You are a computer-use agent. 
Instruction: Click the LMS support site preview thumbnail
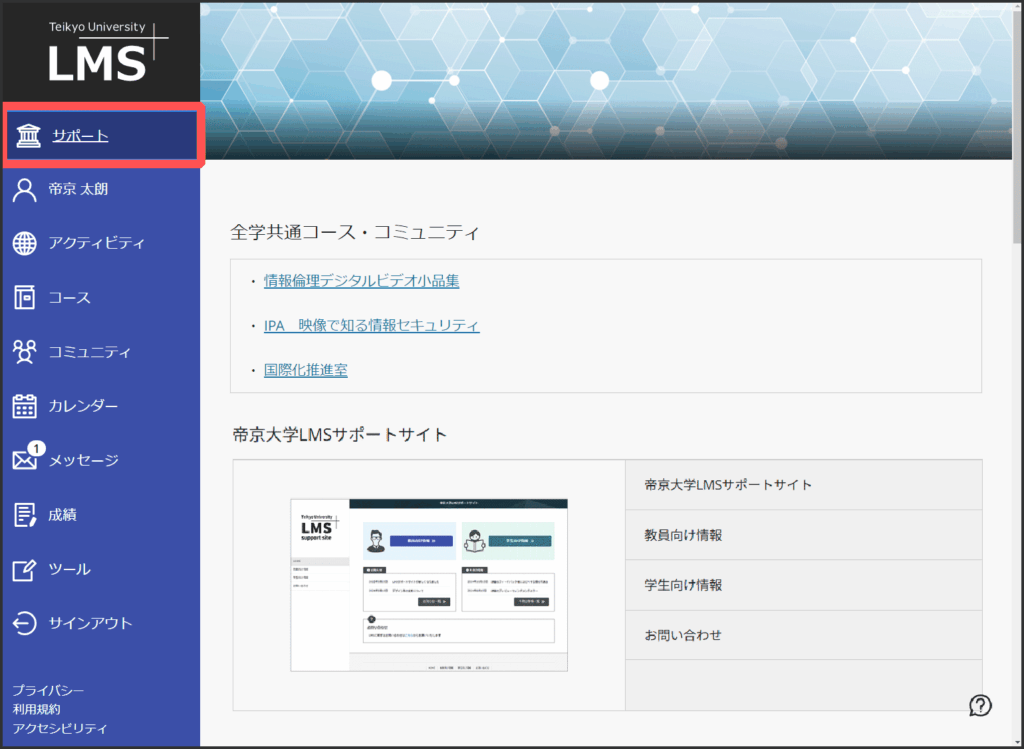point(429,585)
